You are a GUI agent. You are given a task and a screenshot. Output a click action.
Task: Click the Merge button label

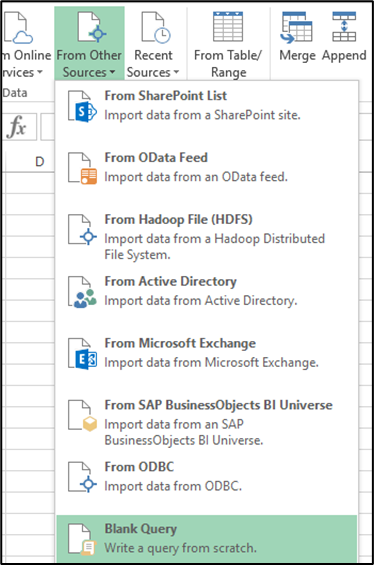(297, 56)
